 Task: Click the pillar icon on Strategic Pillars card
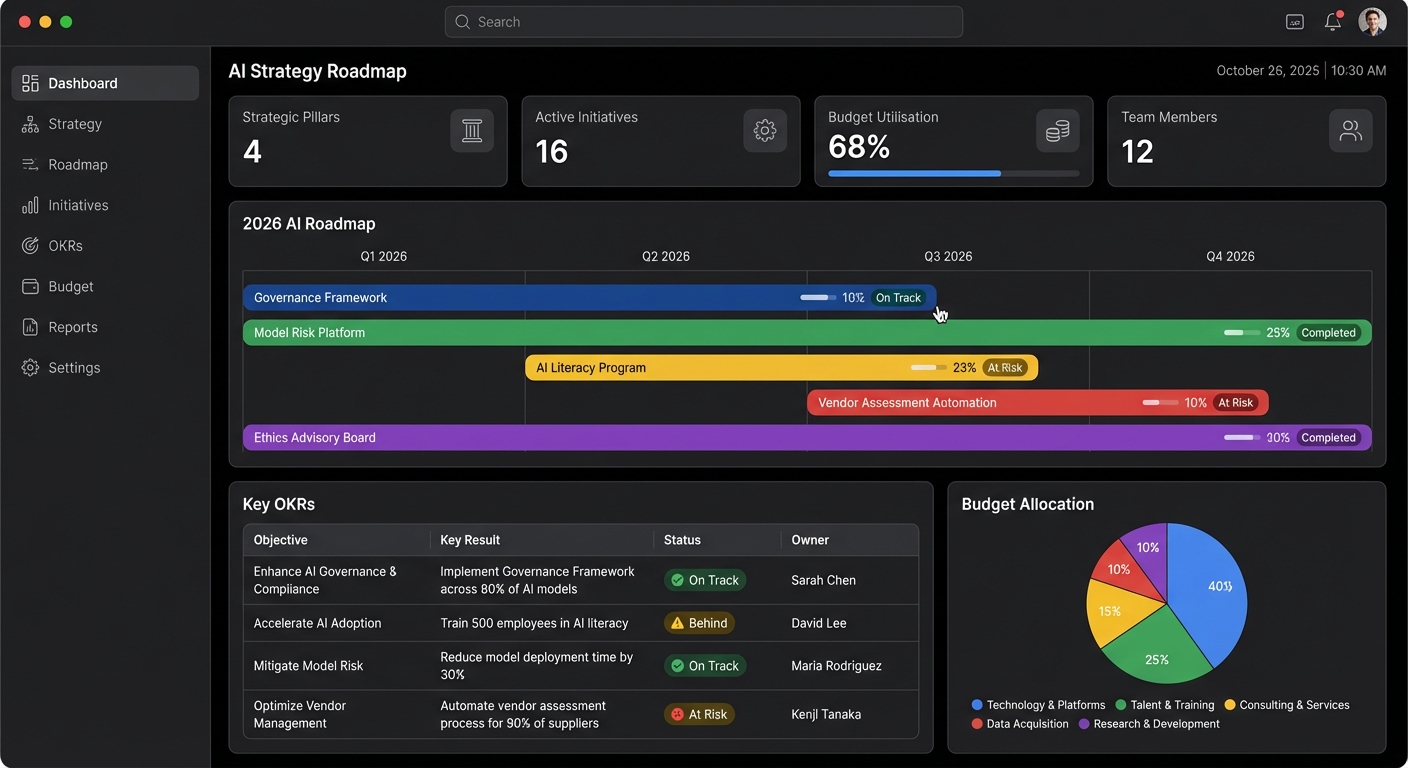tap(472, 130)
